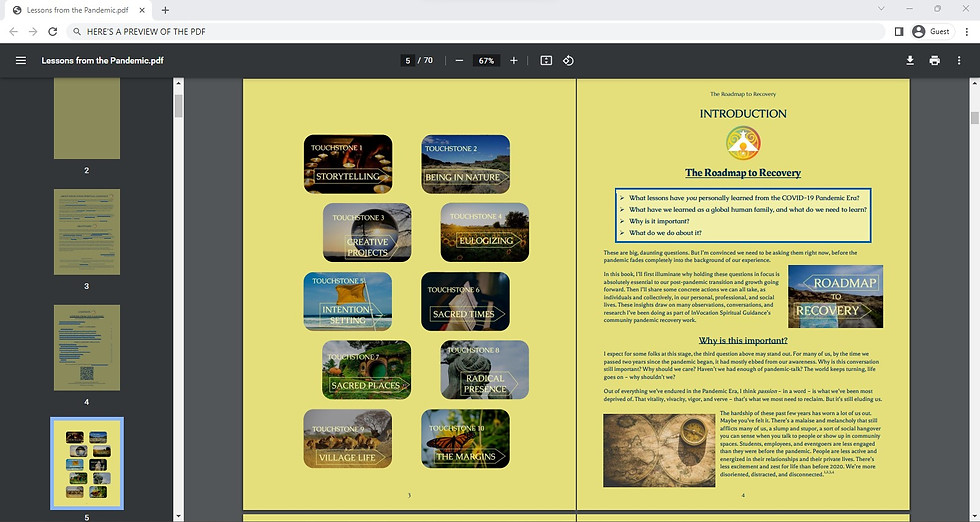Screen dimensions: 980x522
Task: Click the Touchstone 3 Creative Projects tile
Action: [x=368, y=233]
